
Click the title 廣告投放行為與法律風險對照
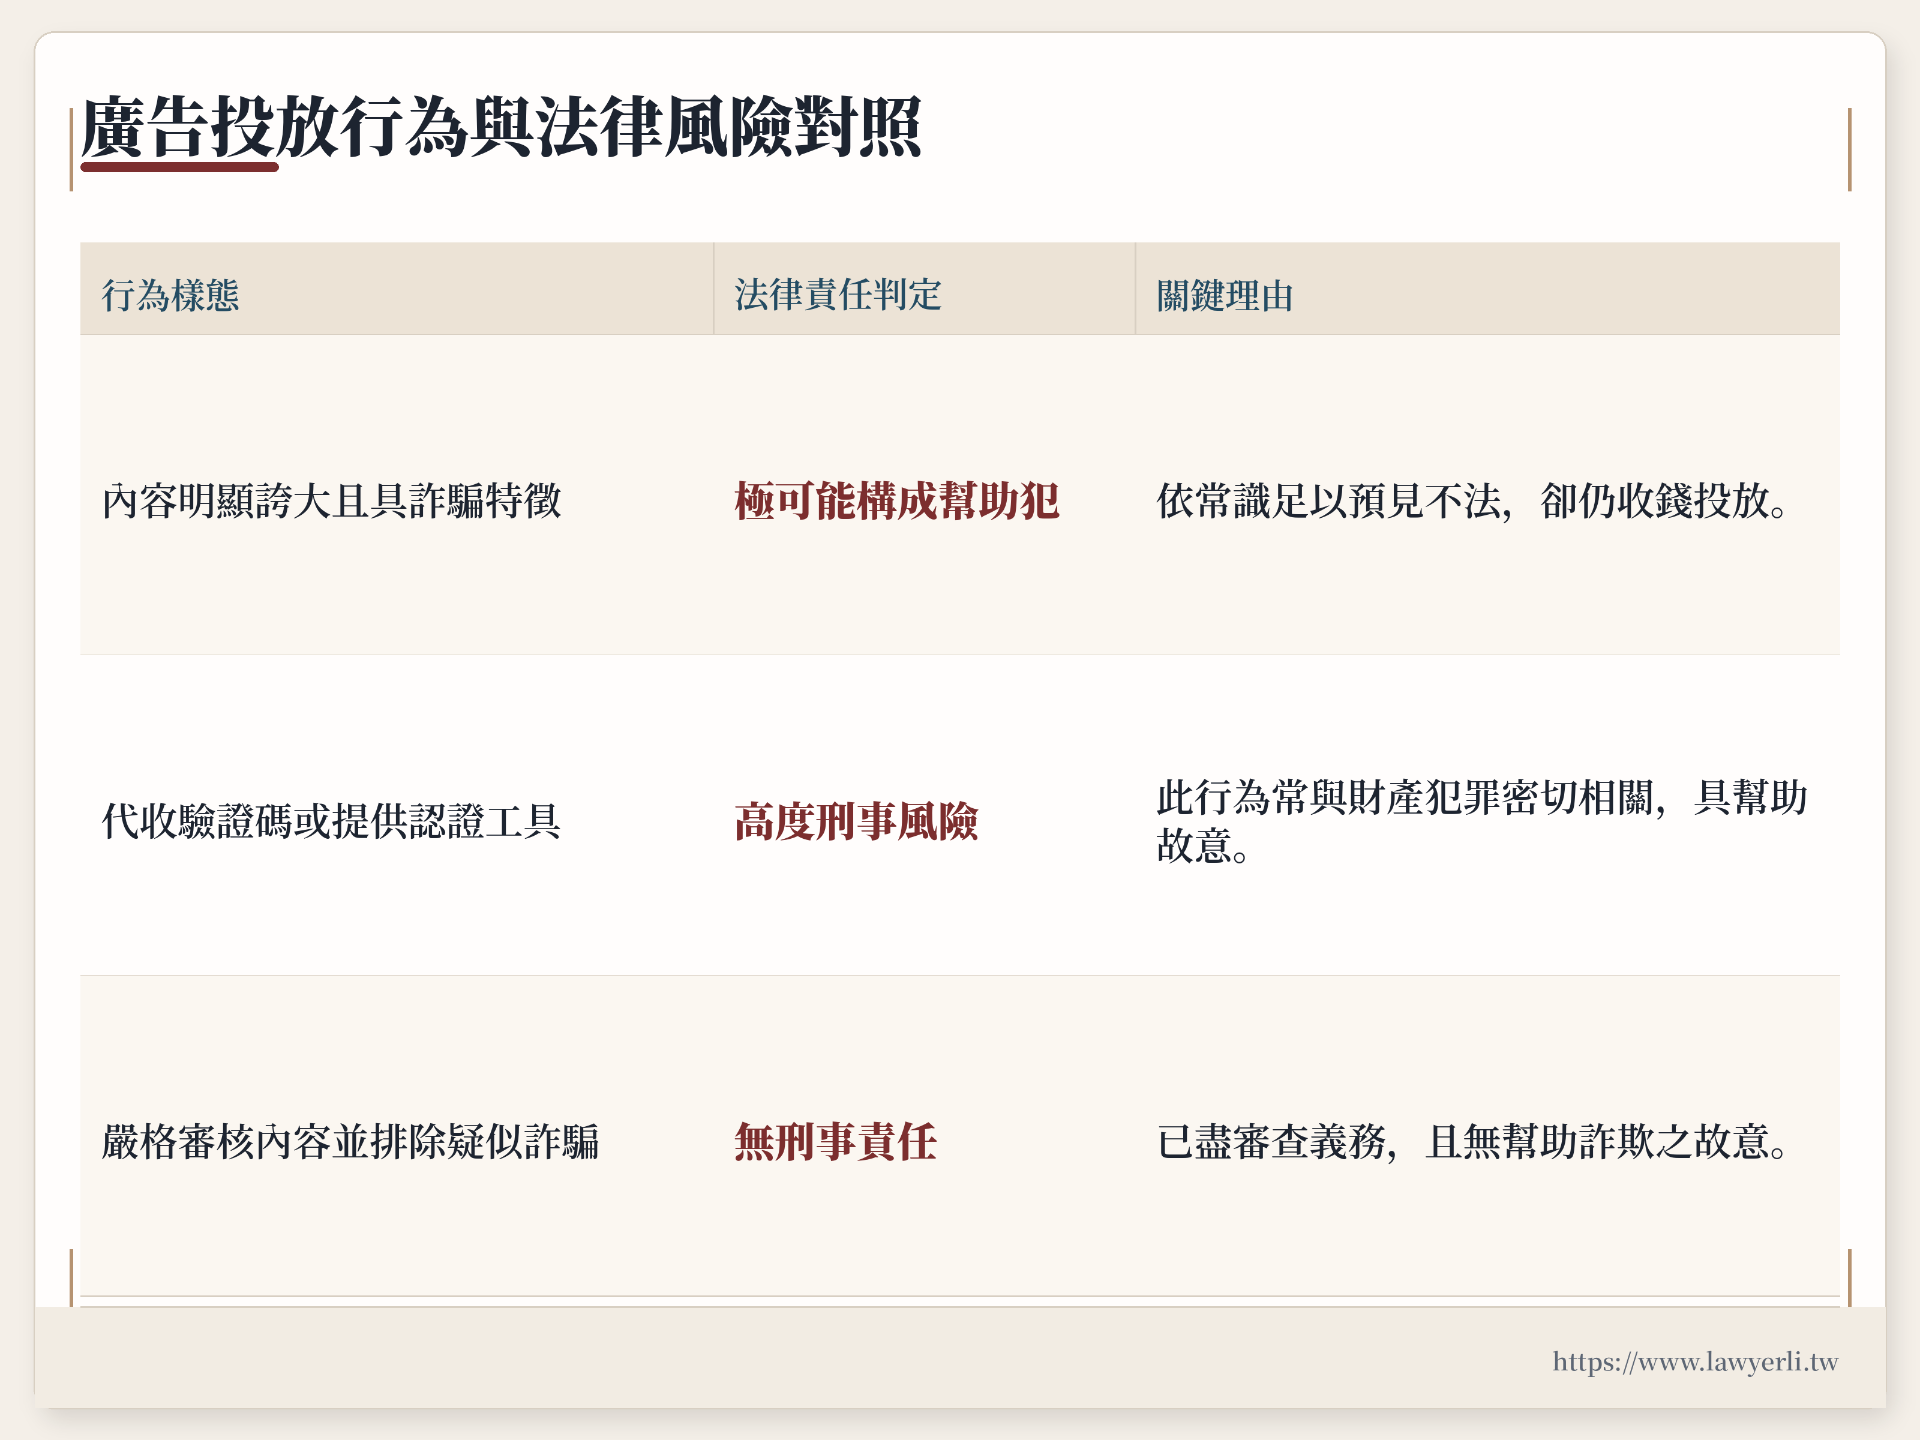(500, 127)
